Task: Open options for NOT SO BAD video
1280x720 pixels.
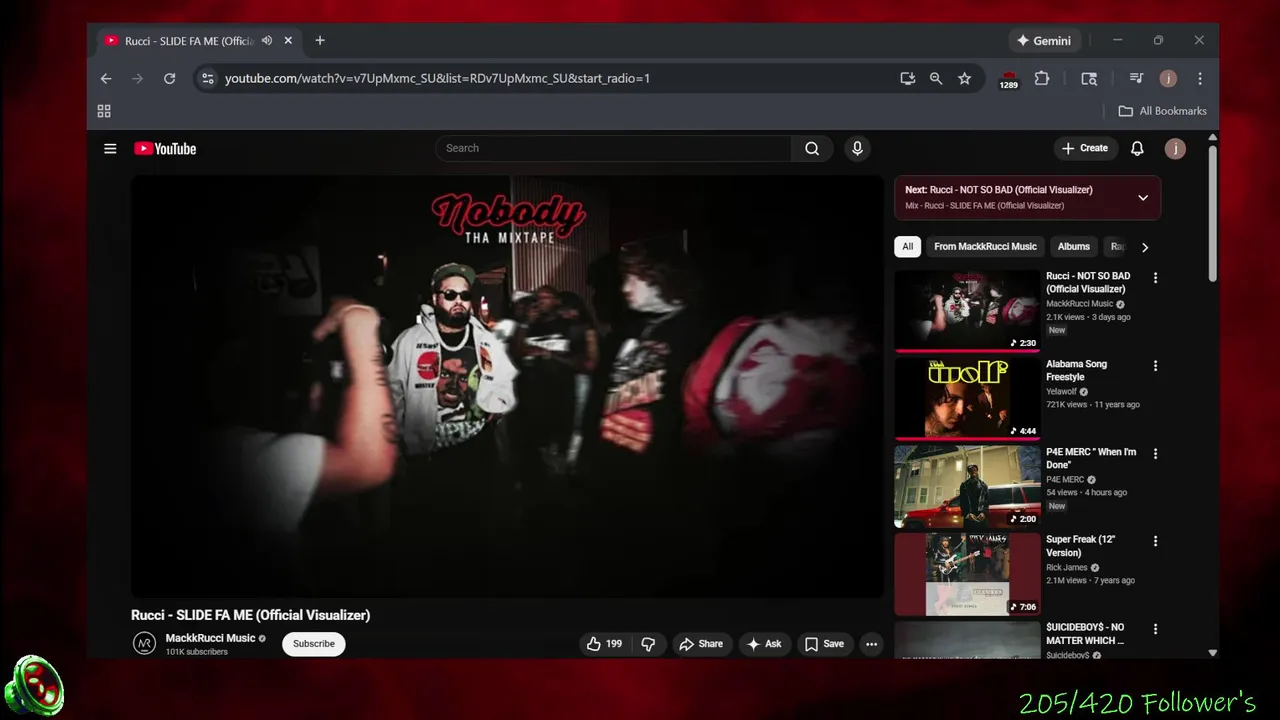Action: (x=1155, y=278)
